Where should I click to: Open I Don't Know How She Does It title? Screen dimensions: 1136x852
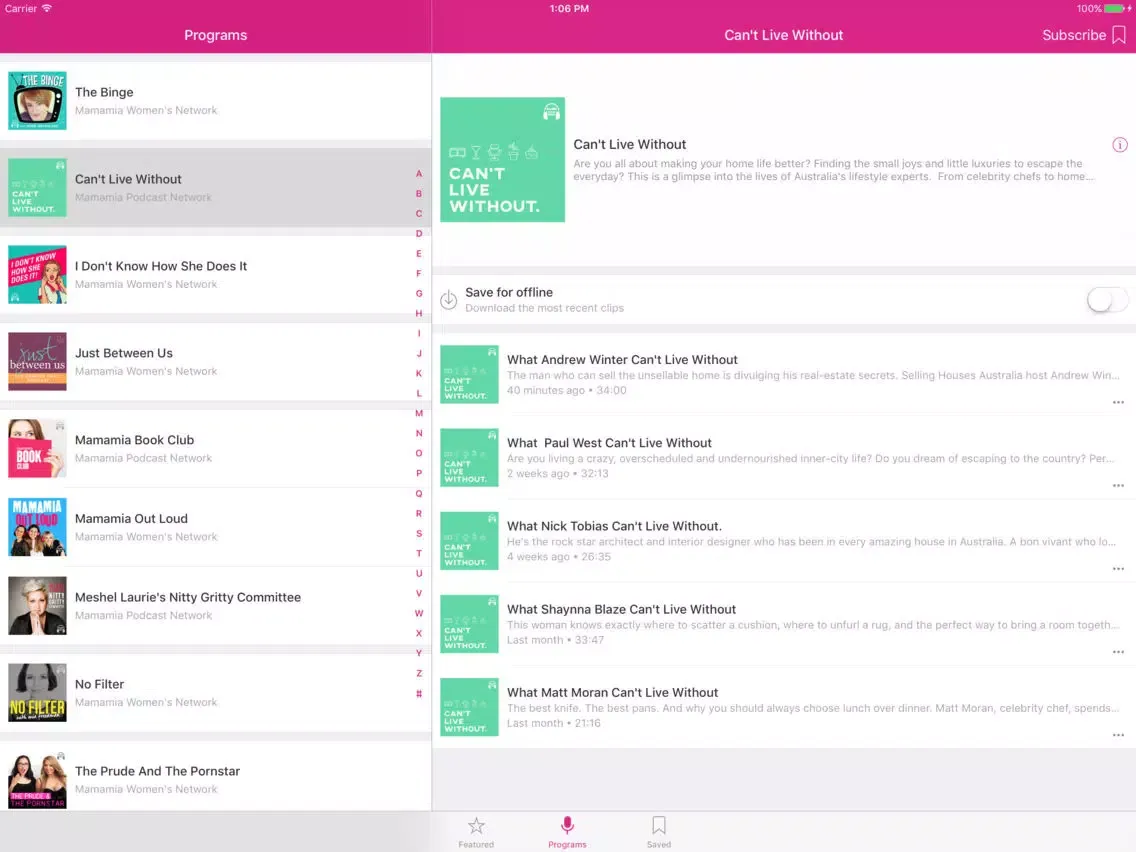161,266
